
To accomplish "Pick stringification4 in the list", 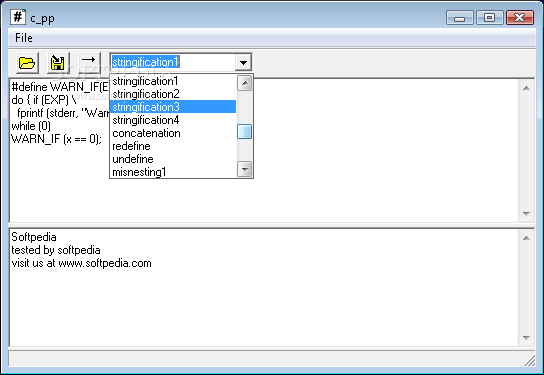I will [x=173, y=120].
